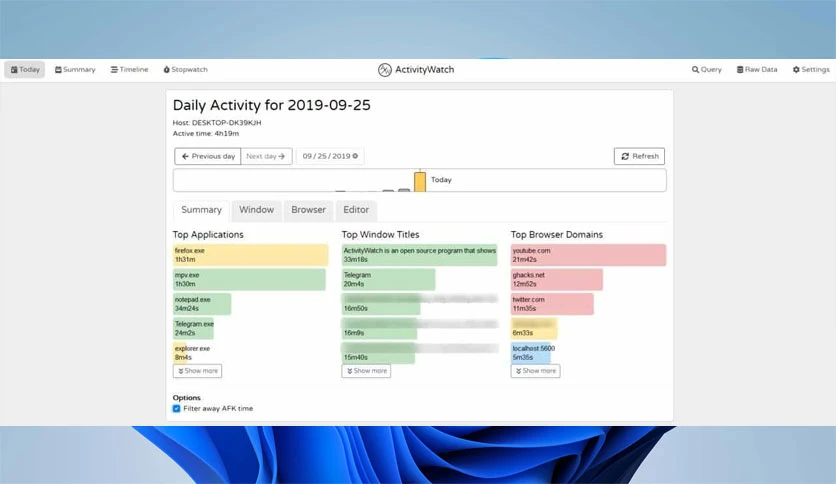
Task: Open the Query page
Action: point(706,69)
